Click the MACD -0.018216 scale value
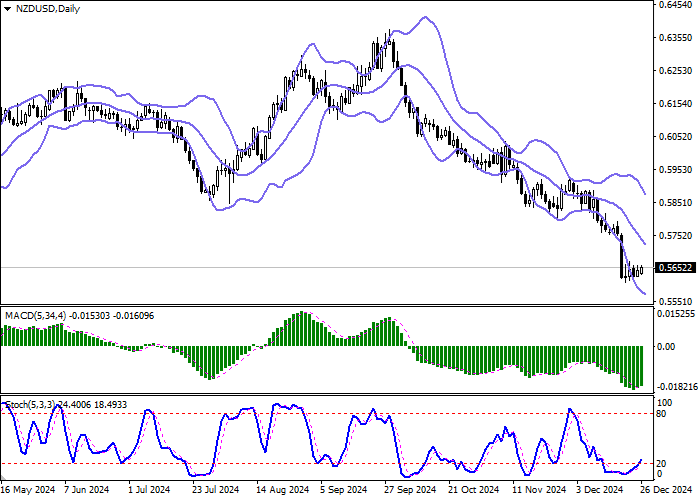This screenshot has height=500, width=698. pos(677,385)
